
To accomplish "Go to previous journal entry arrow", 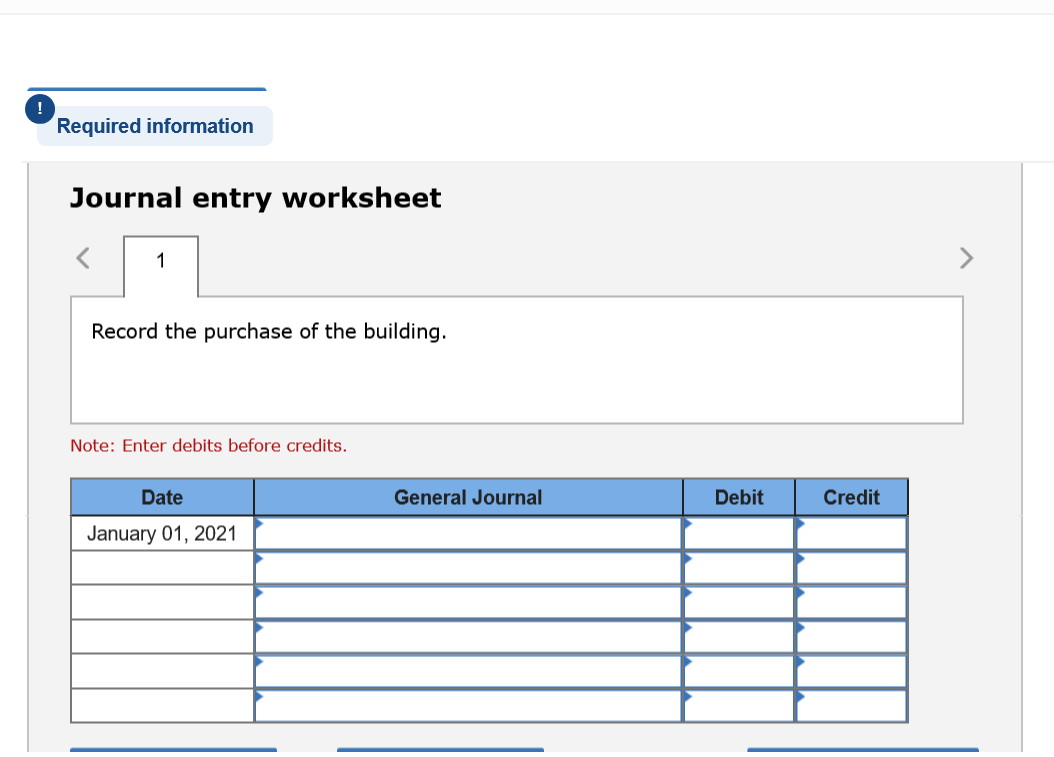I will [83, 258].
